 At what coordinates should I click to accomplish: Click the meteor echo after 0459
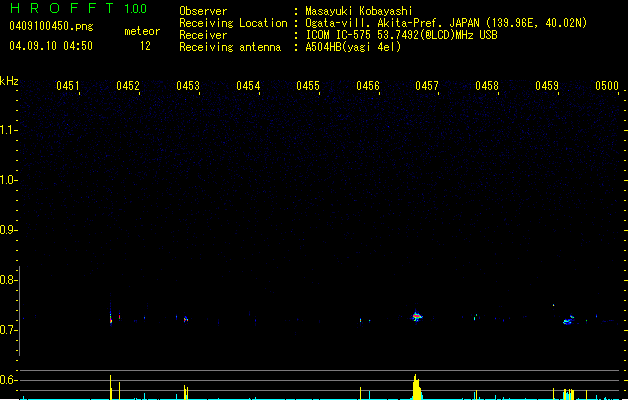568,320
